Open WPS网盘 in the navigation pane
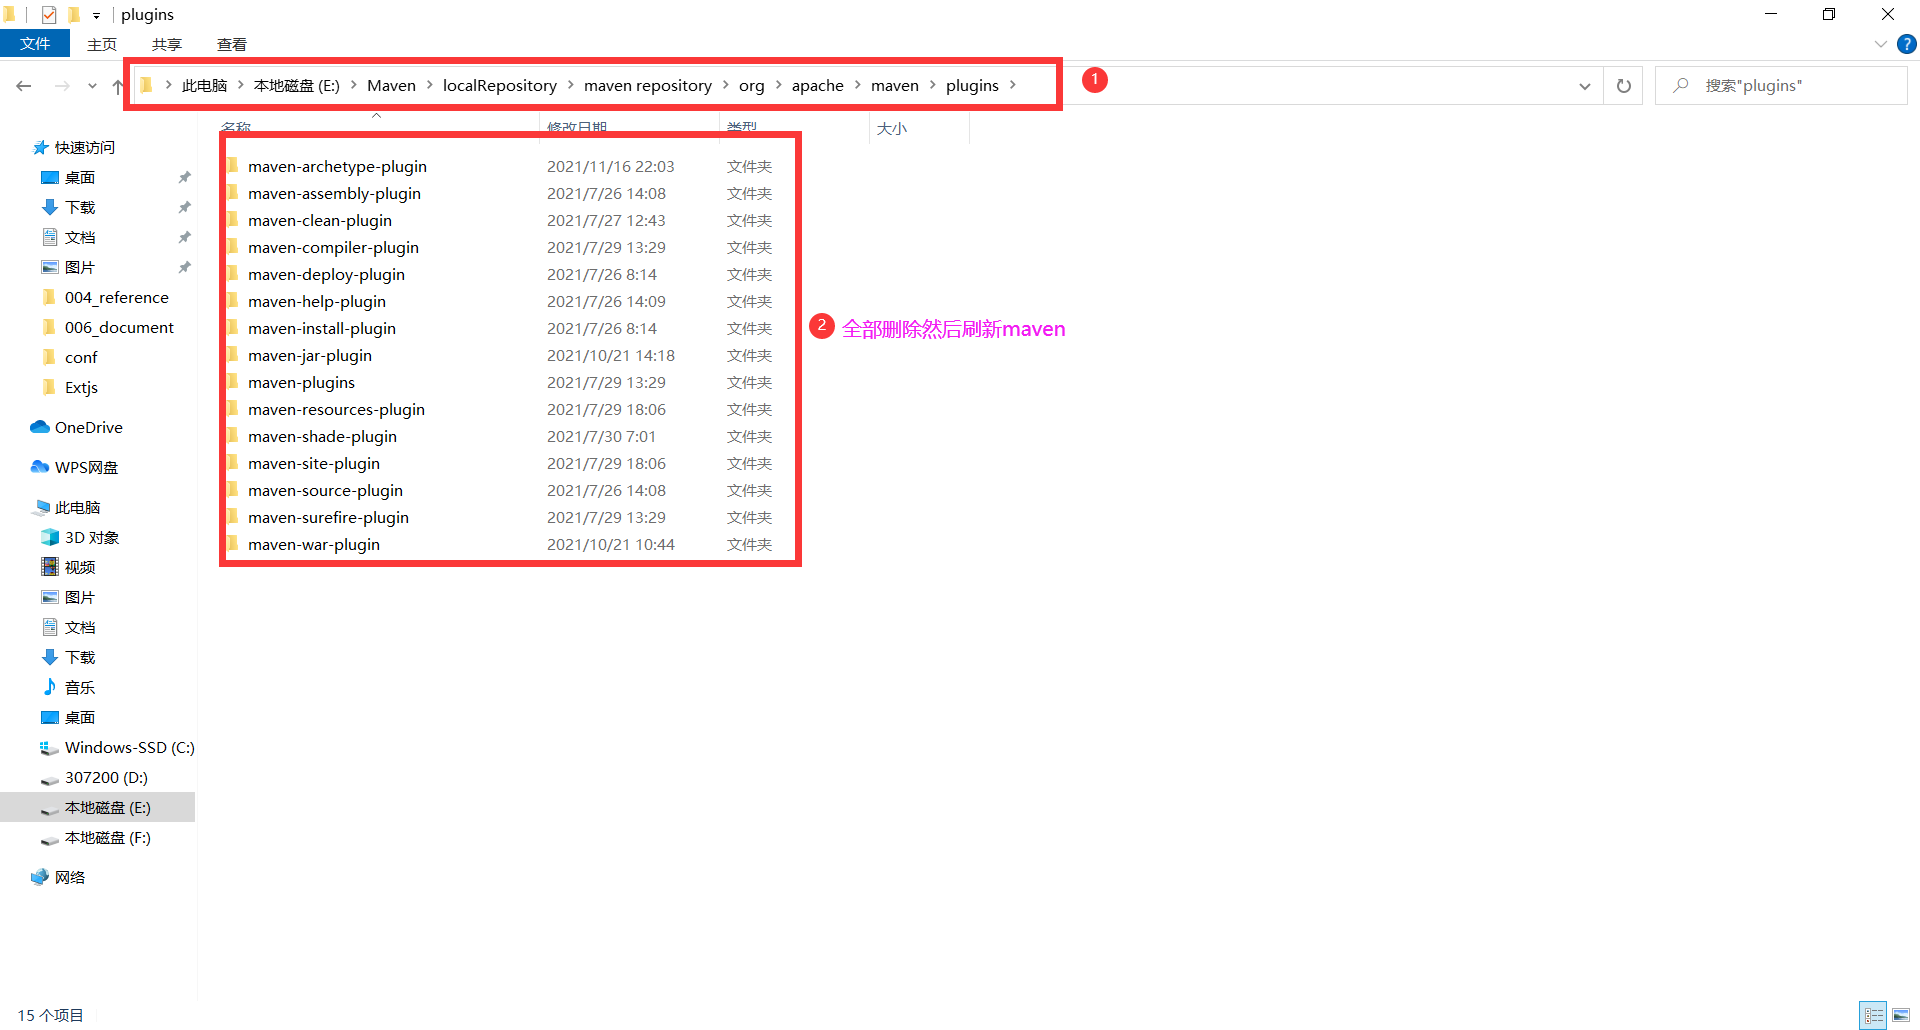Screen dimensions: 1920x1030 (x=86, y=467)
